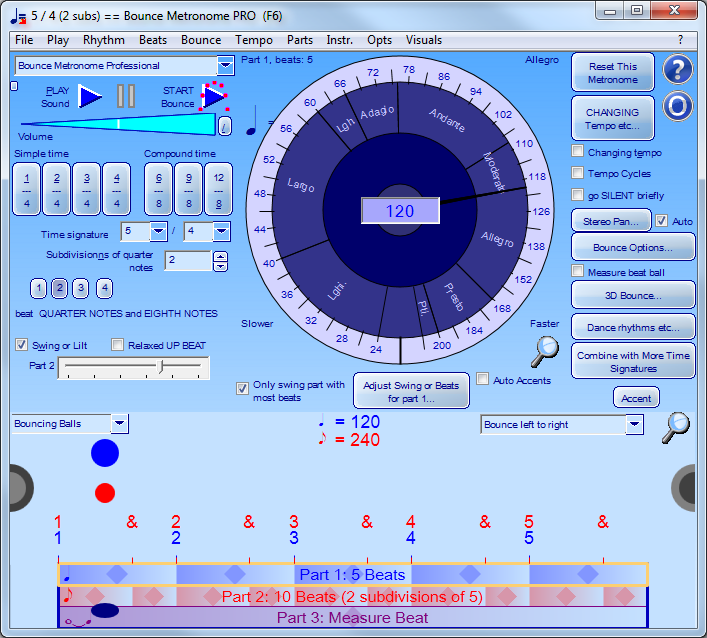Enable Changing tempo checkbox
Image resolution: width=707 pixels, height=638 pixels.
click(x=578, y=151)
